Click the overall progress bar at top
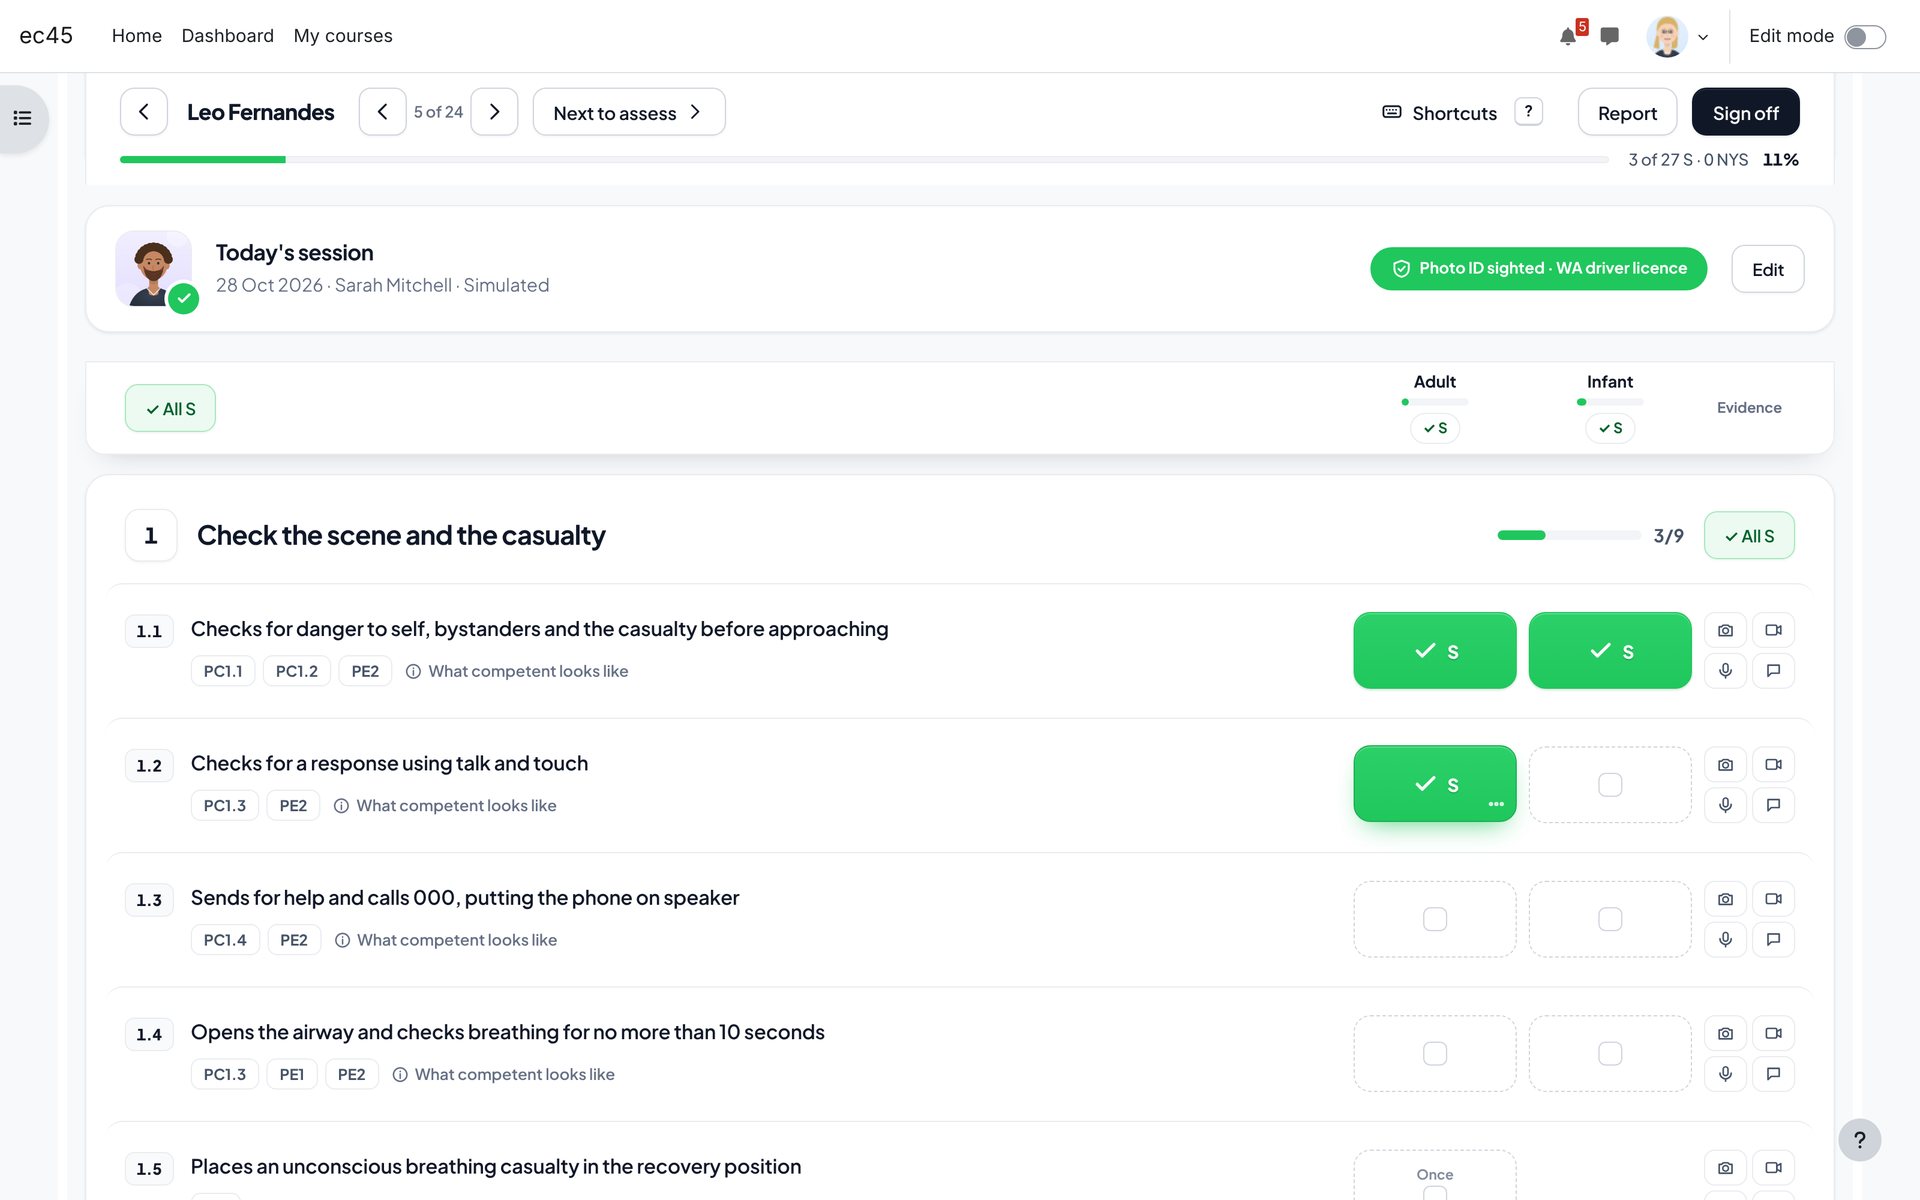 (864, 160)
